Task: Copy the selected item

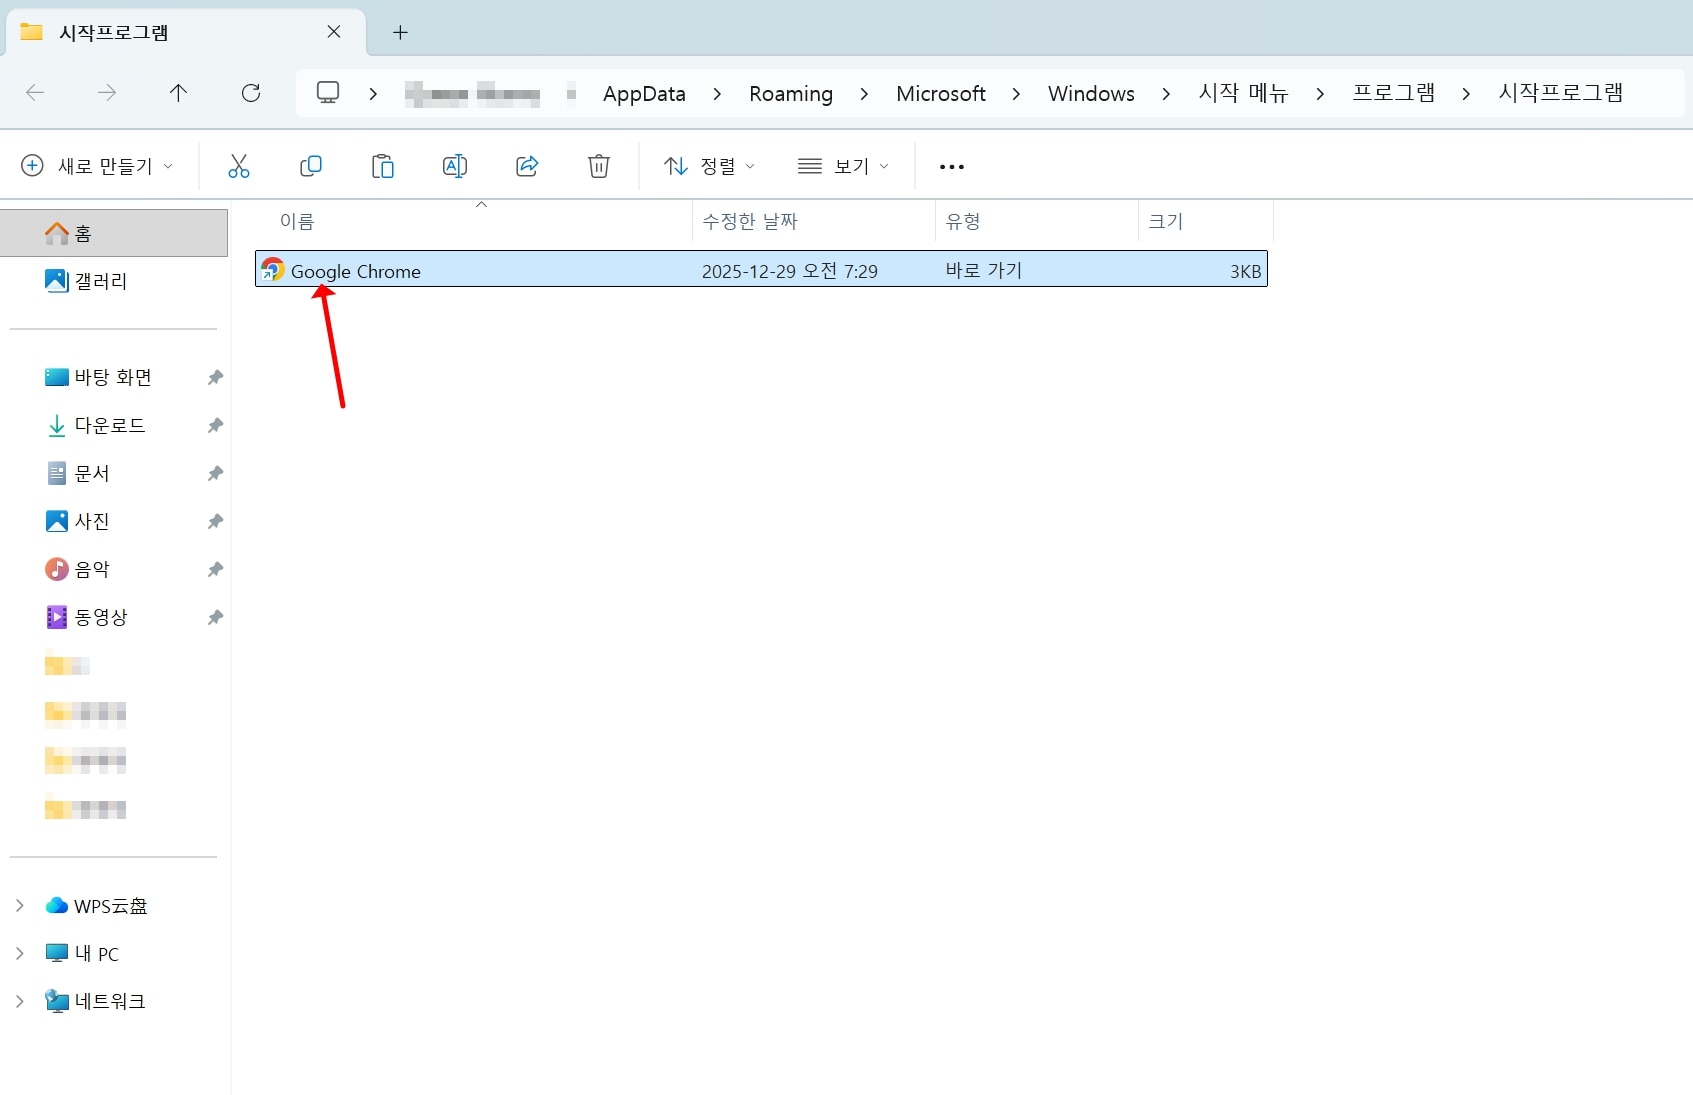Action: [310, 166]
